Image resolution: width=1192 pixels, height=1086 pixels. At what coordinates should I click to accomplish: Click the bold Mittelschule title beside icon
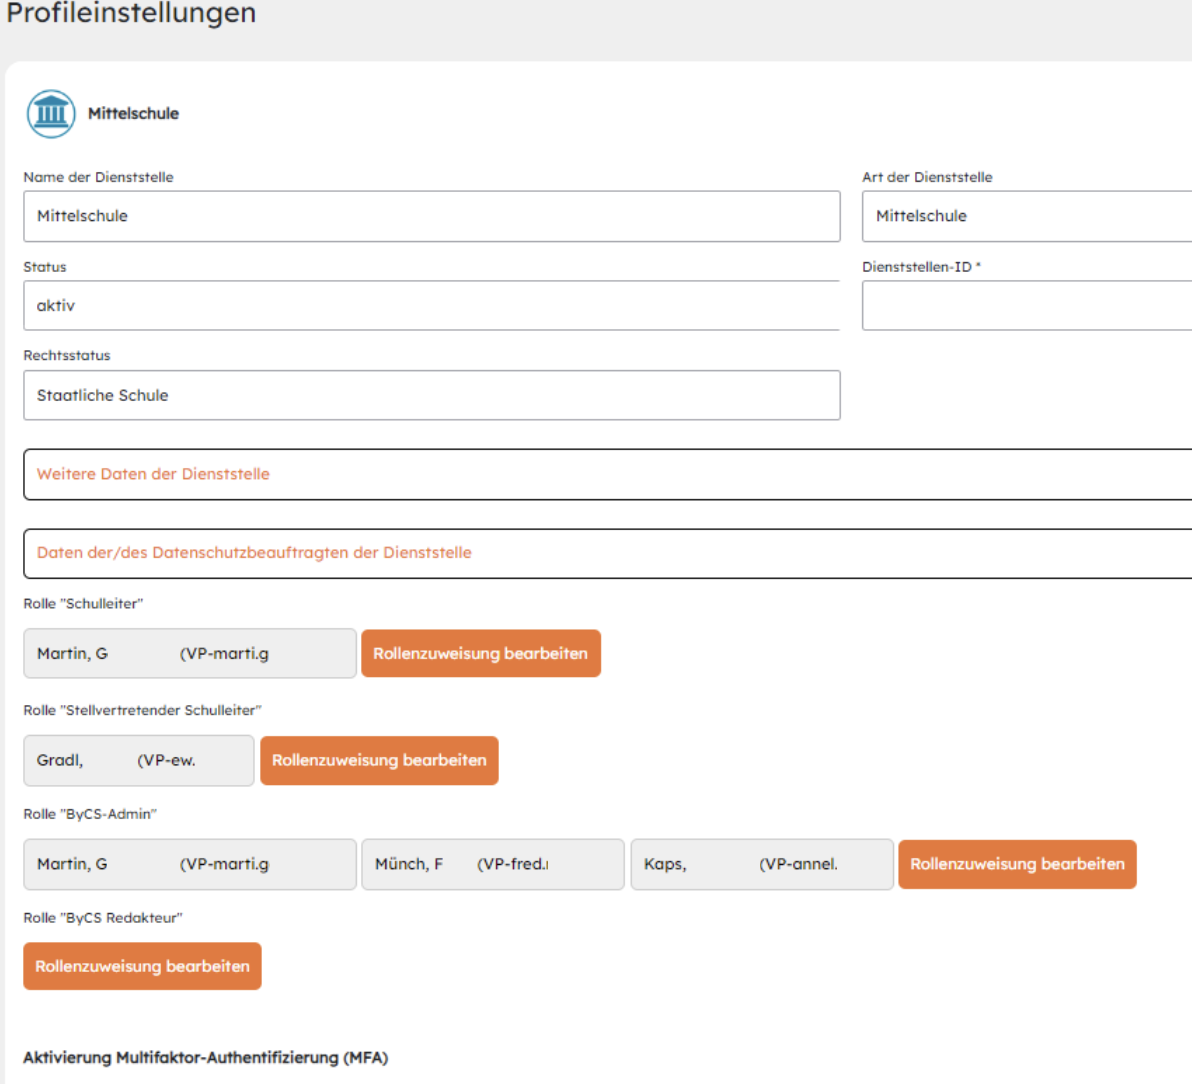[x=133, y=114]
